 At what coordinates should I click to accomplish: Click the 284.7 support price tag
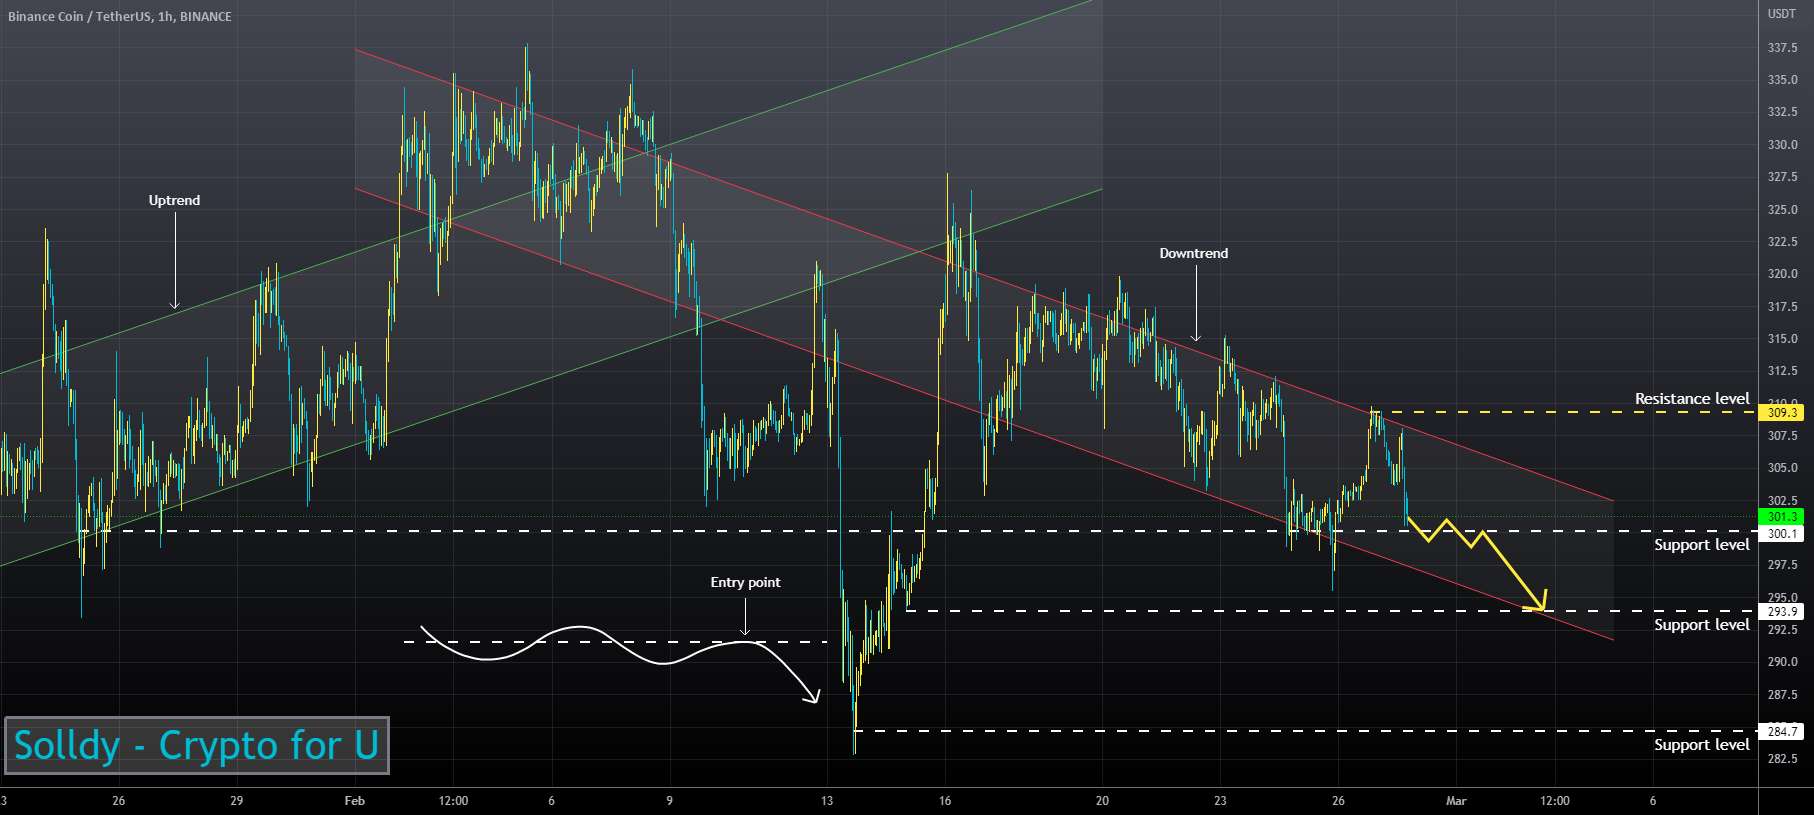click(1782, 731)
